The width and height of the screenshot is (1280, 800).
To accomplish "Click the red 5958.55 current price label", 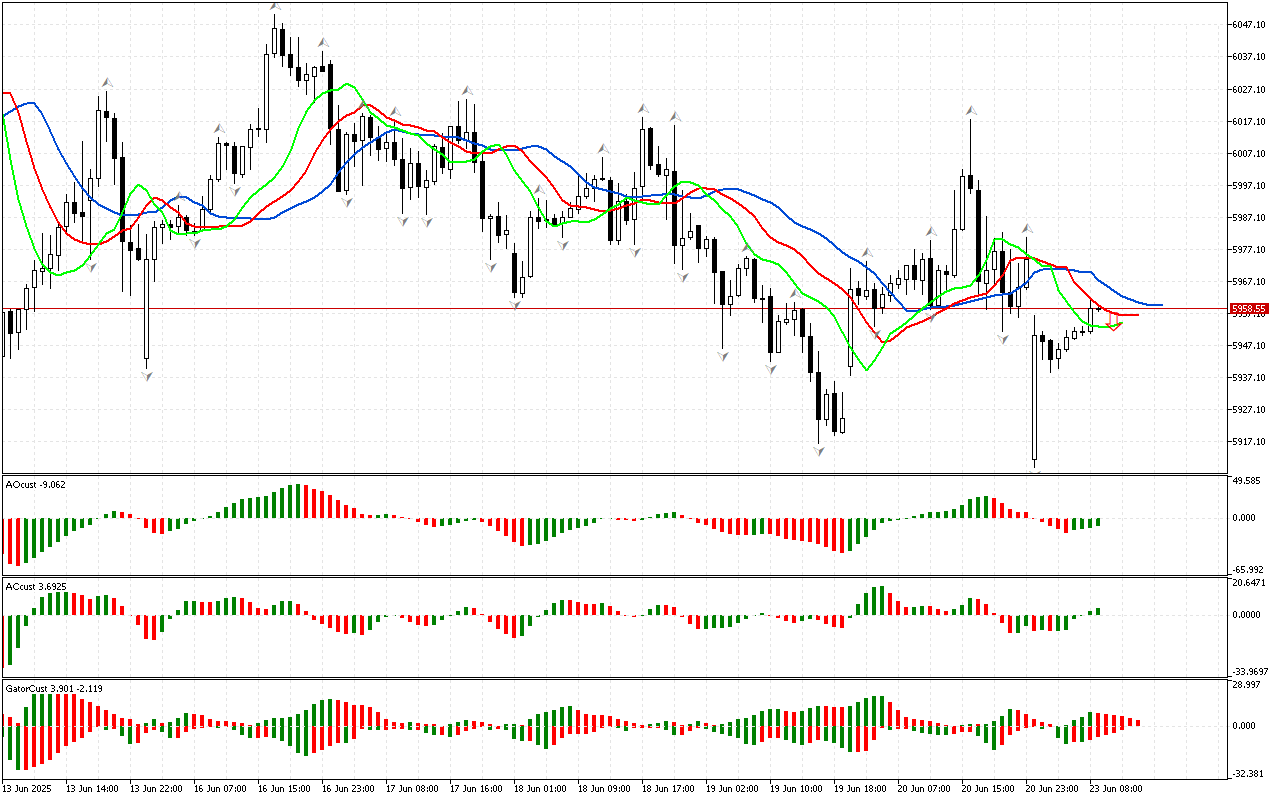I will click(x=1249, y=309).
